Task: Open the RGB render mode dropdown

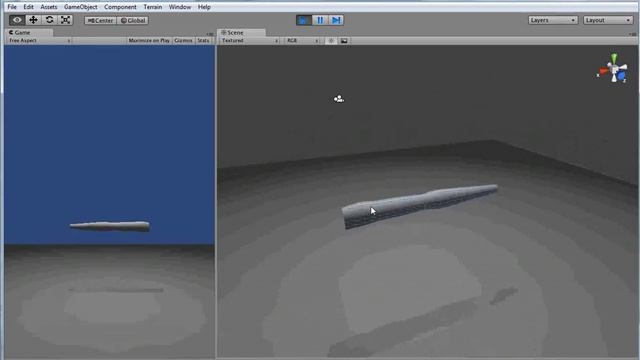Action: coord(302,40)
